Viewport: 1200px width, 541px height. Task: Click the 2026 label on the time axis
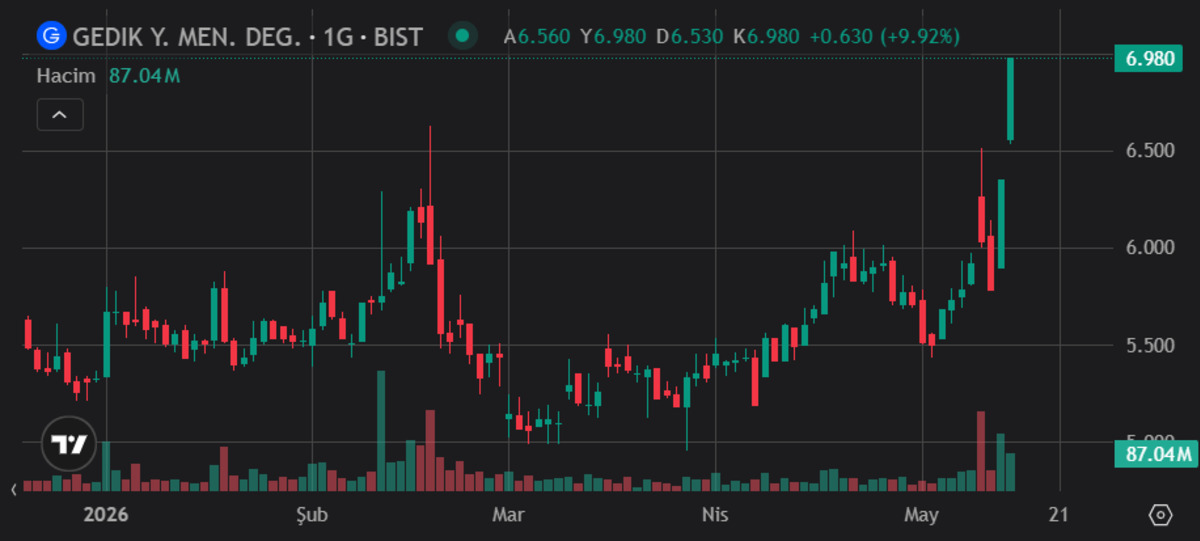pos(105,515)
